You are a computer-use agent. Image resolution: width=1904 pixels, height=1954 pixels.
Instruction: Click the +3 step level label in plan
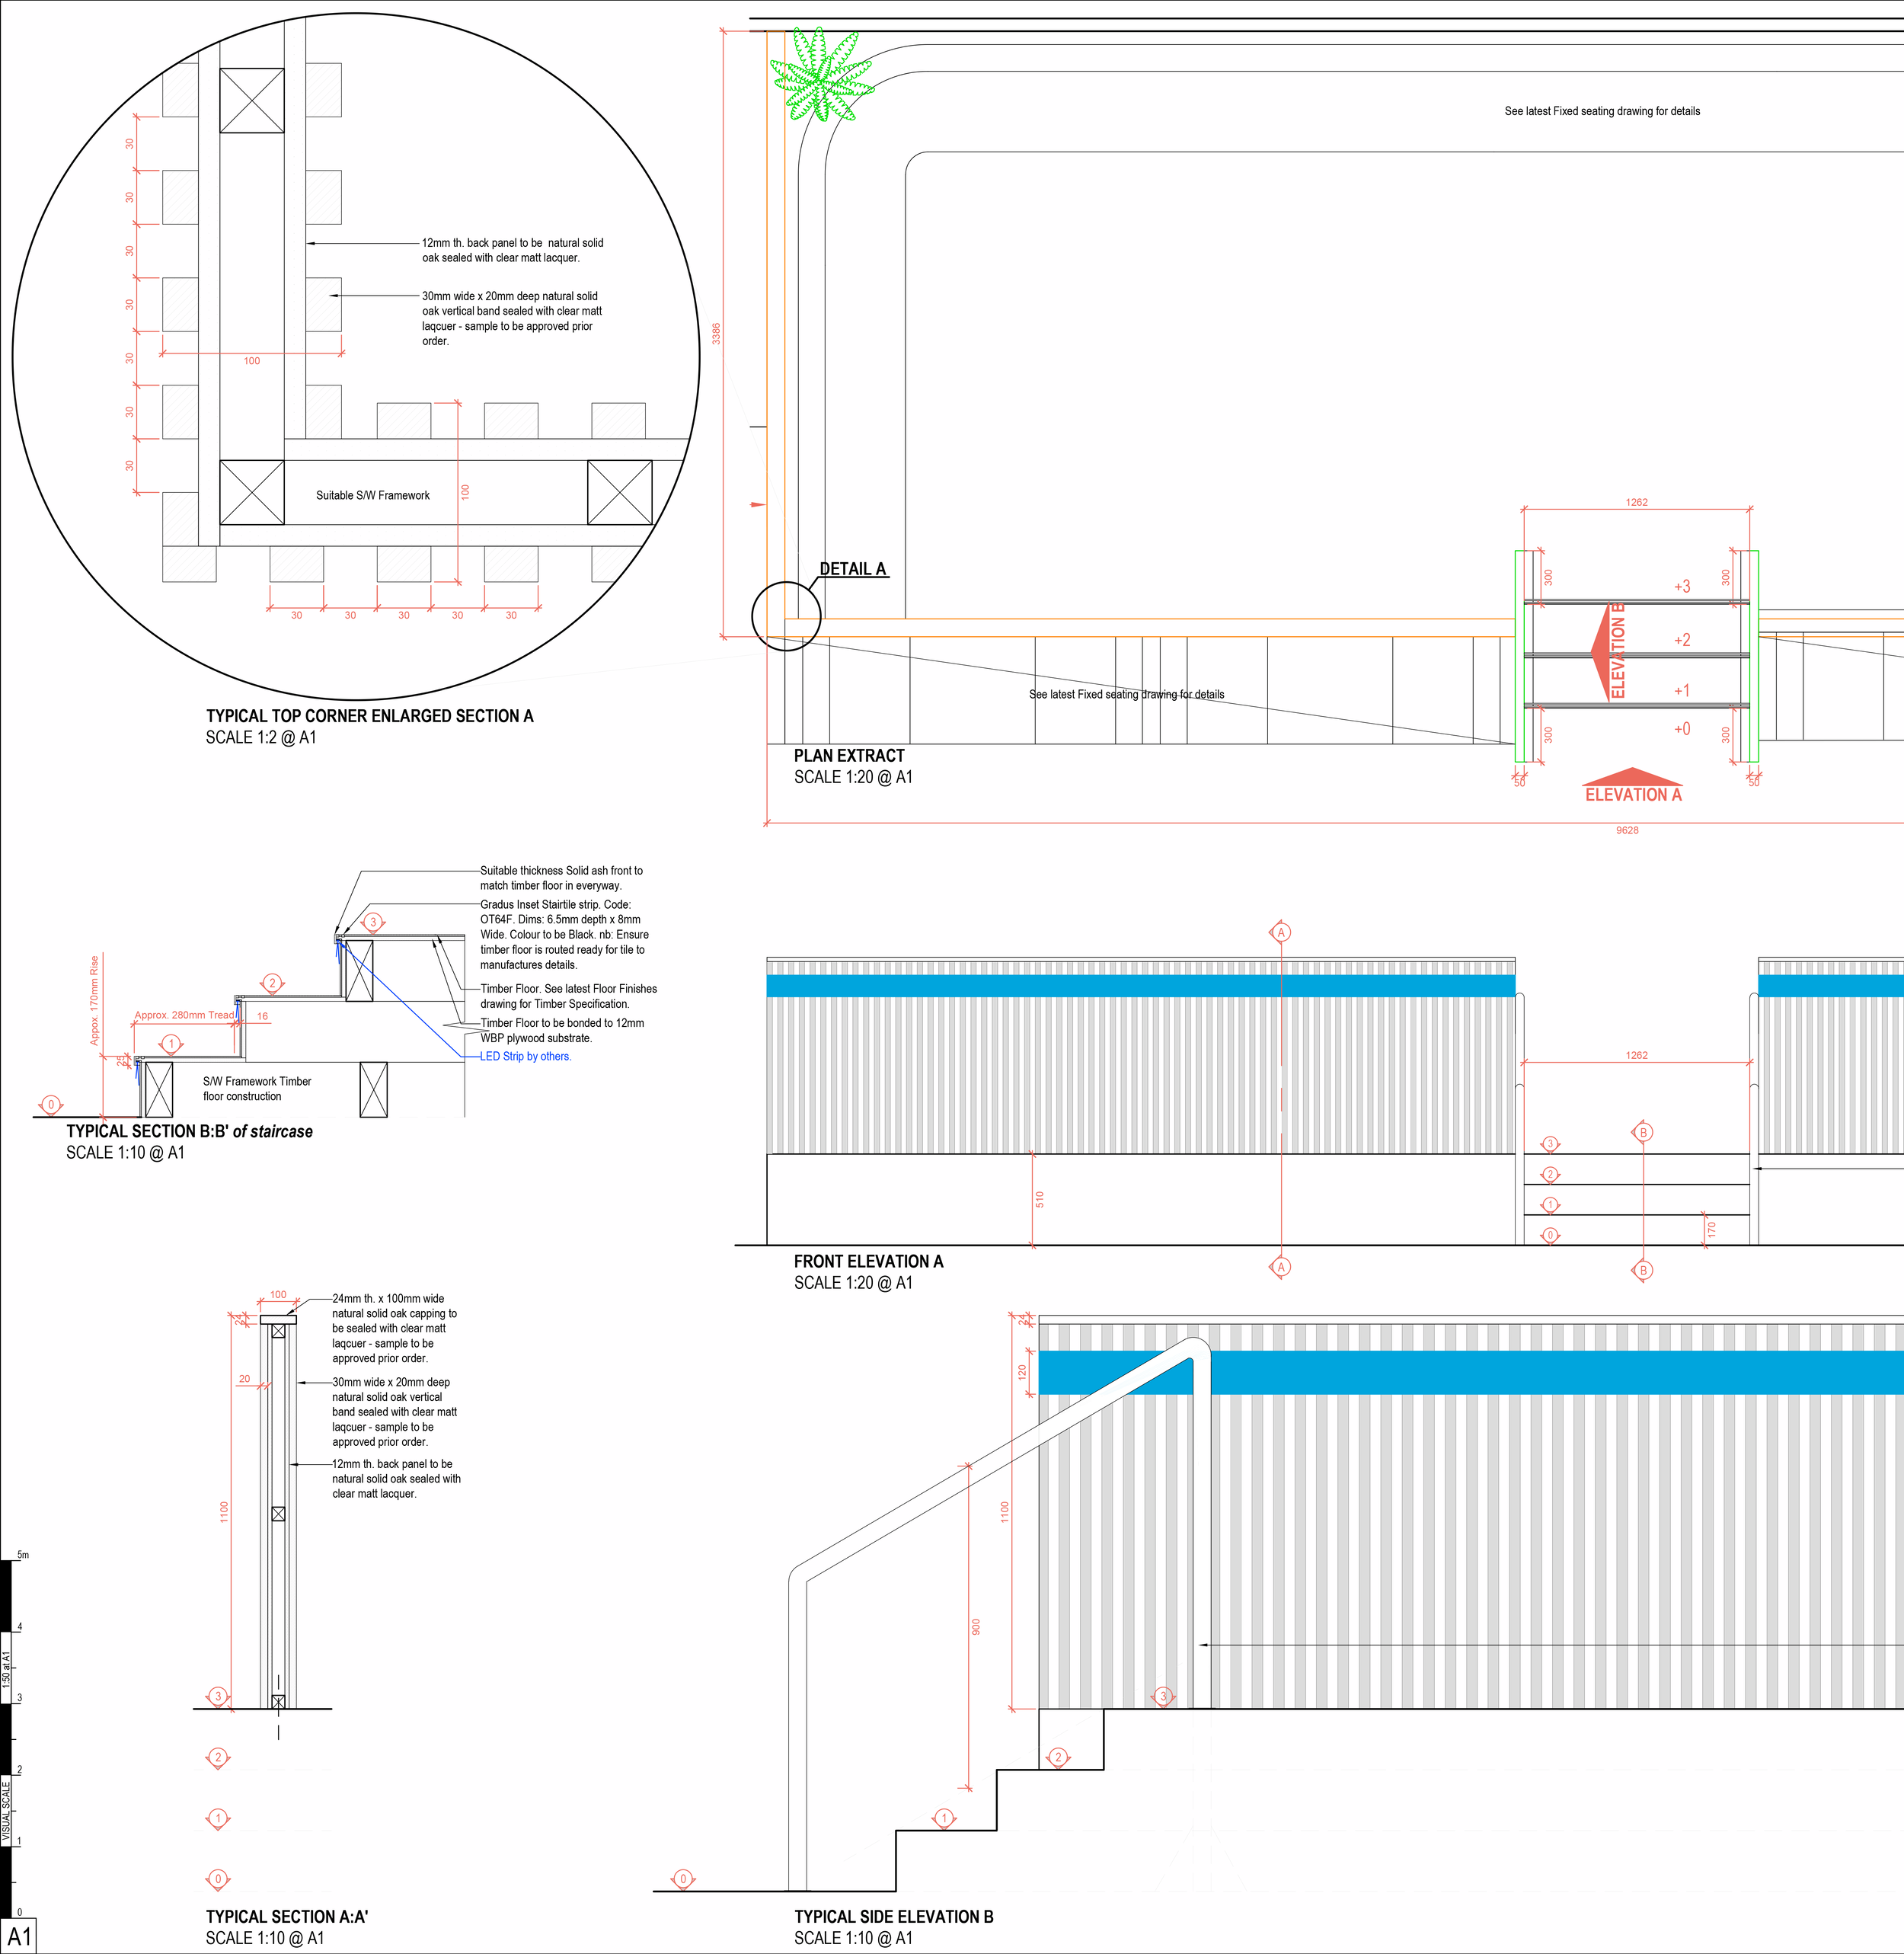point(1682,587)
